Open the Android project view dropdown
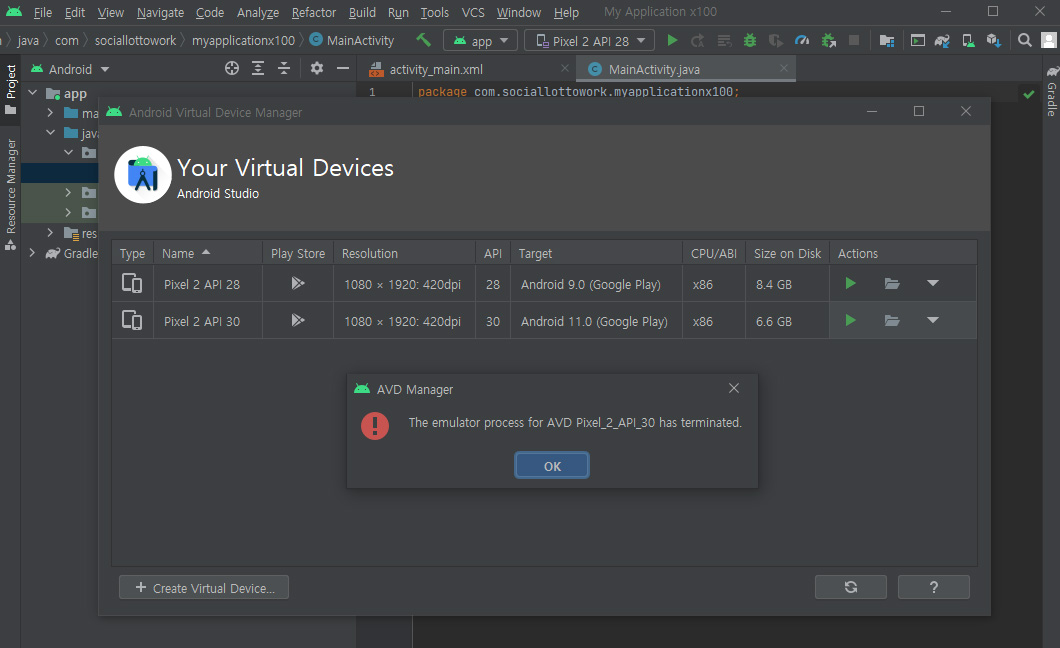 pyautogui.click(x=70, y=69)
